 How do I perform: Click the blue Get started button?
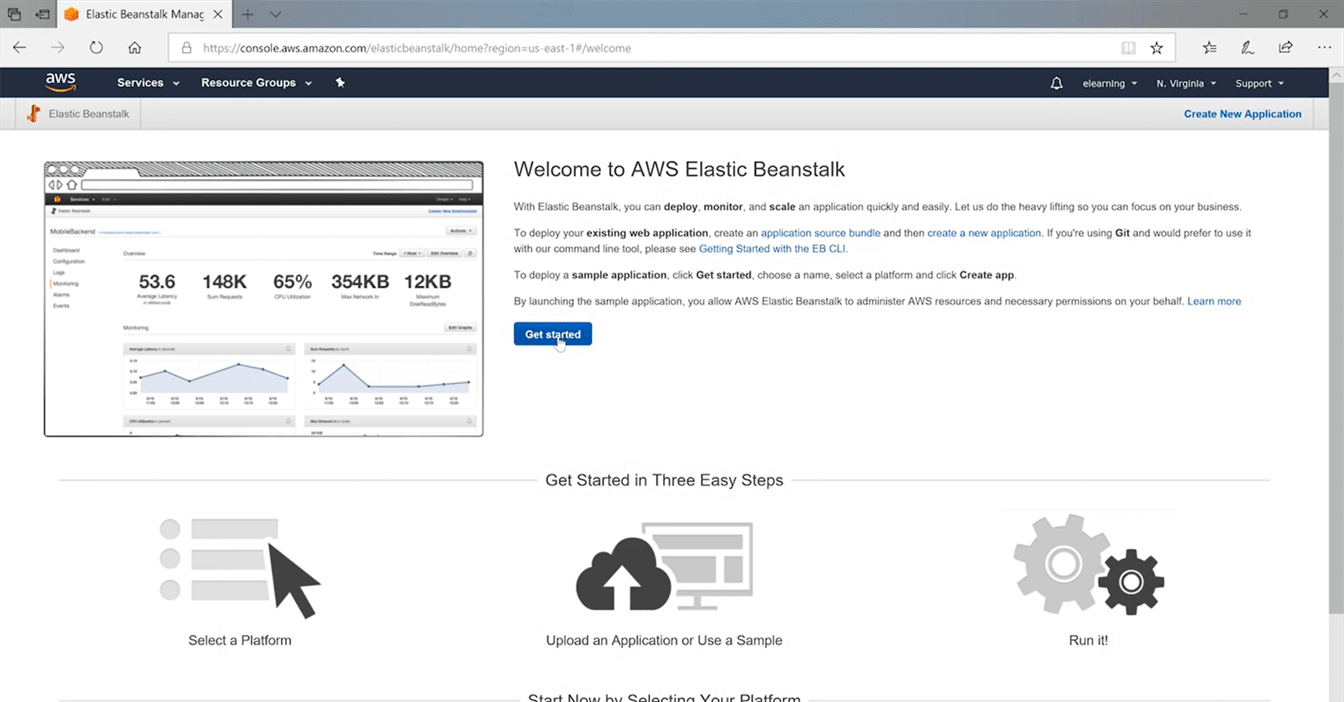(x=552, y=334)
